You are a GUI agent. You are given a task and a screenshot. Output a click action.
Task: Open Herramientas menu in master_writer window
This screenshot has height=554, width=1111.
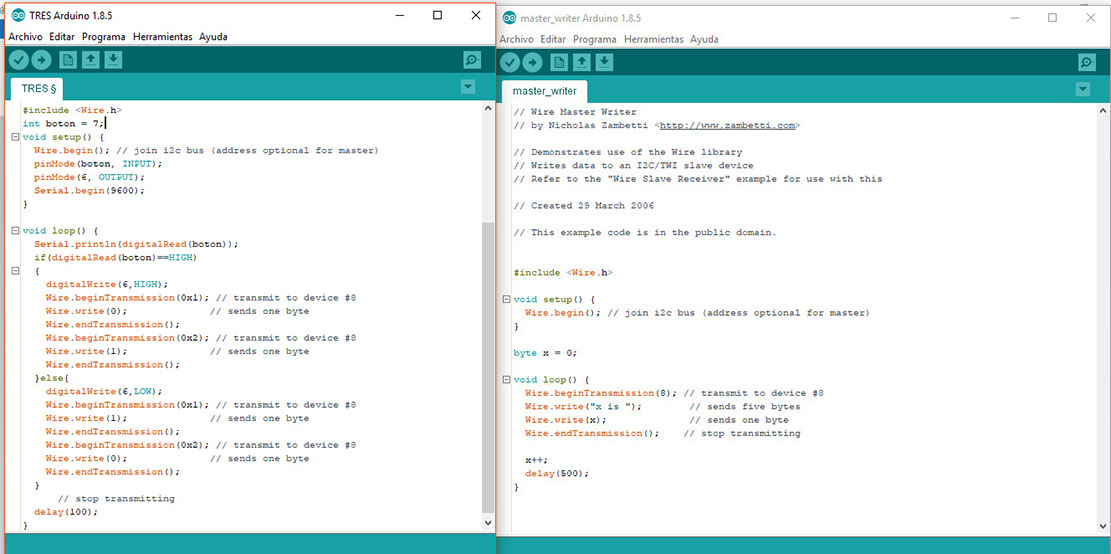point(653,40)
